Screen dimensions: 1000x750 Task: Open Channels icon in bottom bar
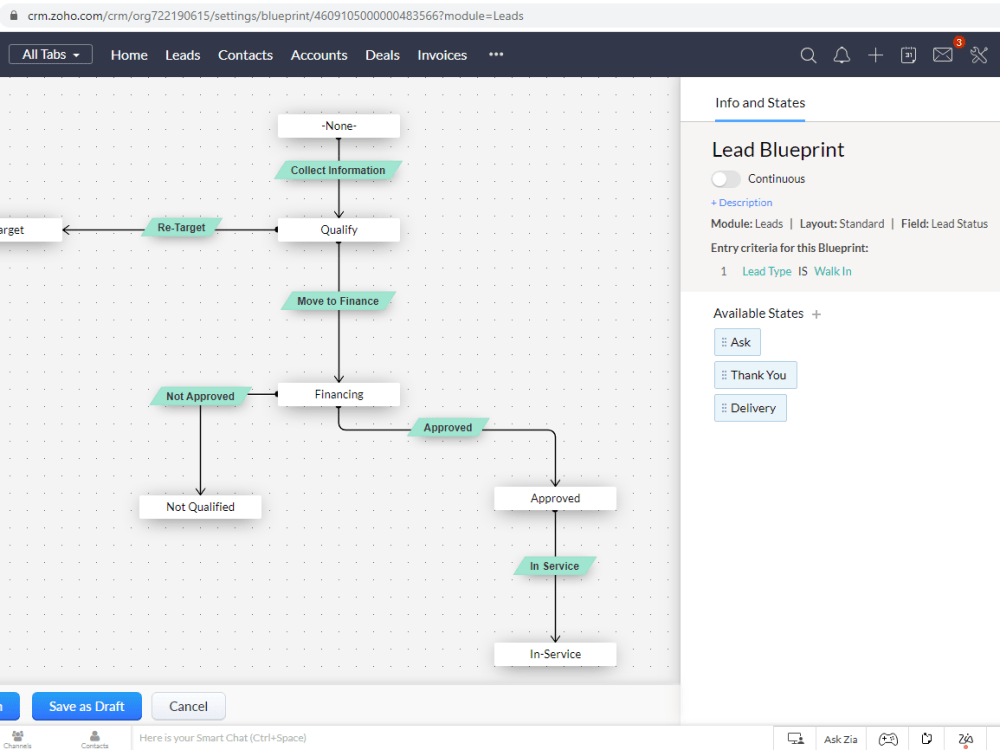click(17, 739)
